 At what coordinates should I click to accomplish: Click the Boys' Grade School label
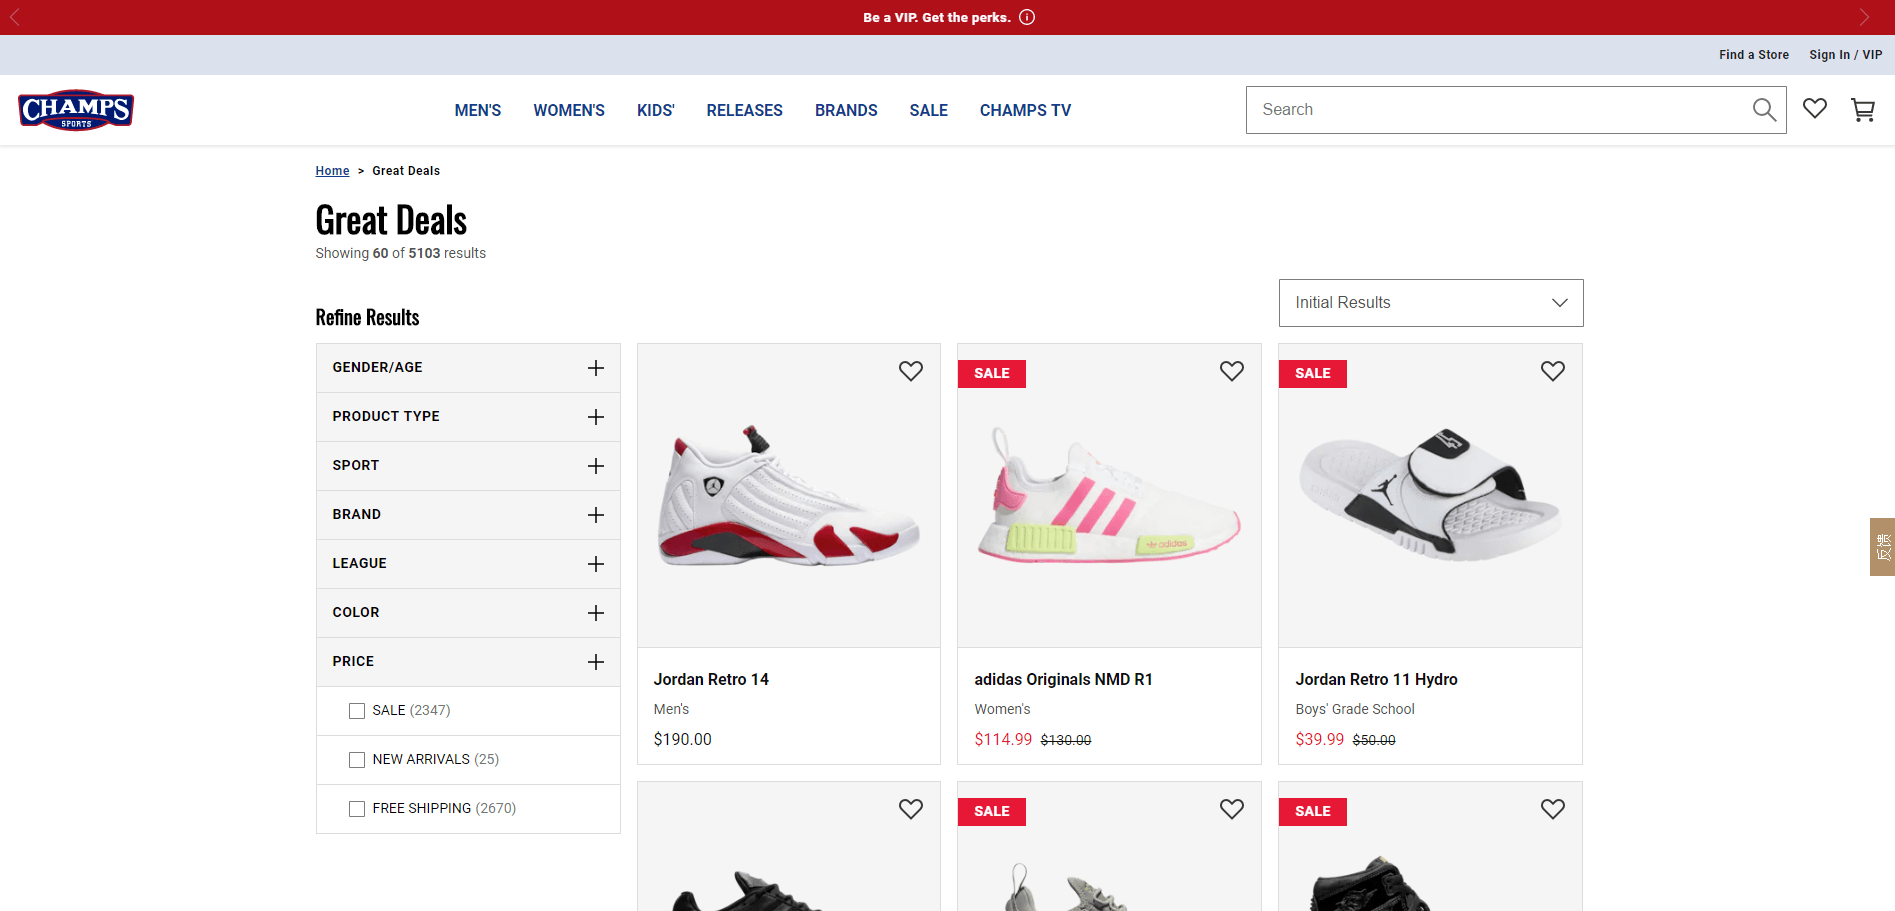(x=1355, y=709)
